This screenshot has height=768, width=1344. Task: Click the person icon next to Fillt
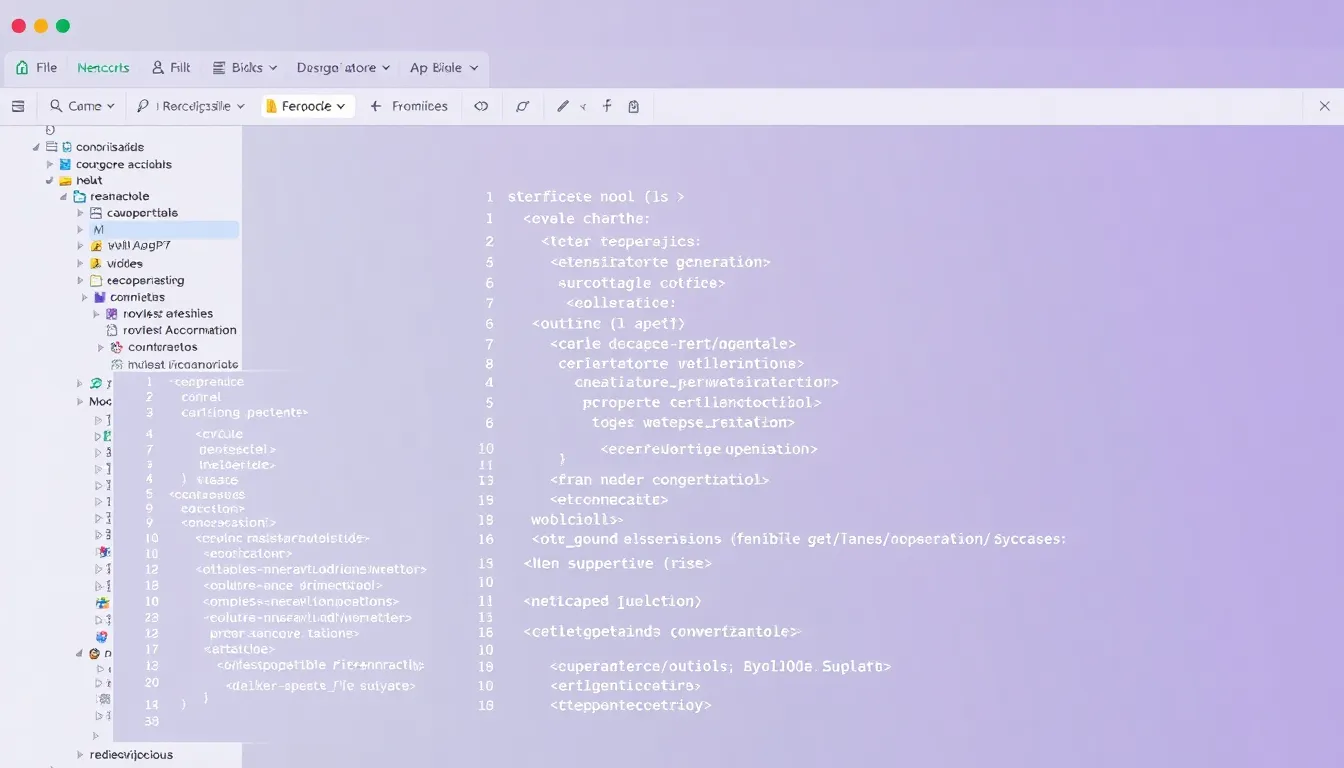157,67
